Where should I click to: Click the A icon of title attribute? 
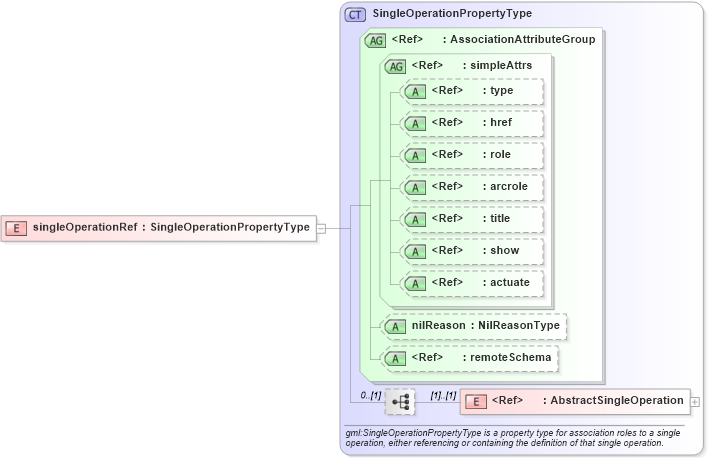pos(415,220)
